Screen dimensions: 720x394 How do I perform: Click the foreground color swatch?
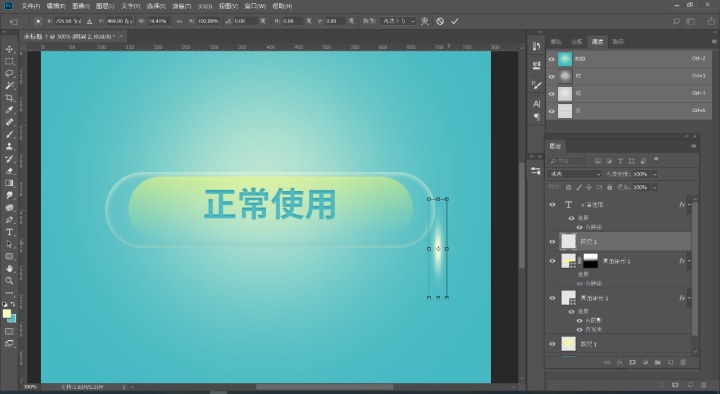pos(6,313)
